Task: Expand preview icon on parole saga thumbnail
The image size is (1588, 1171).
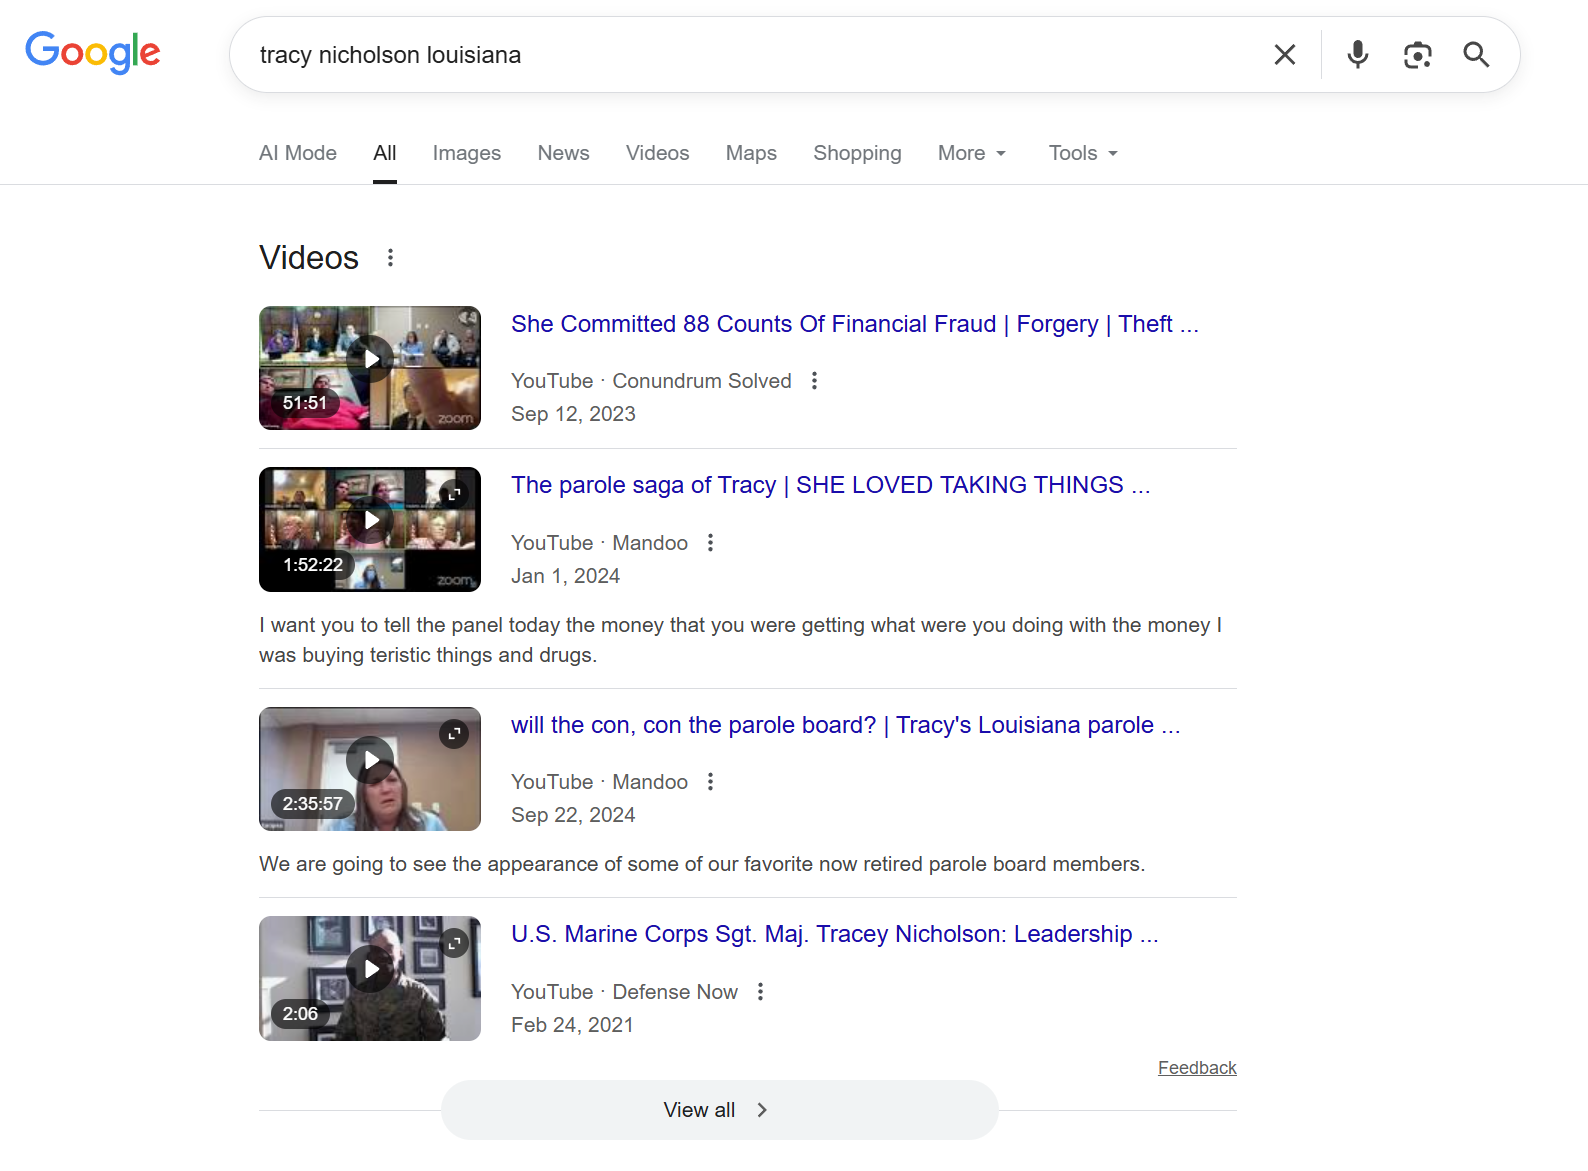Action: 454,493
